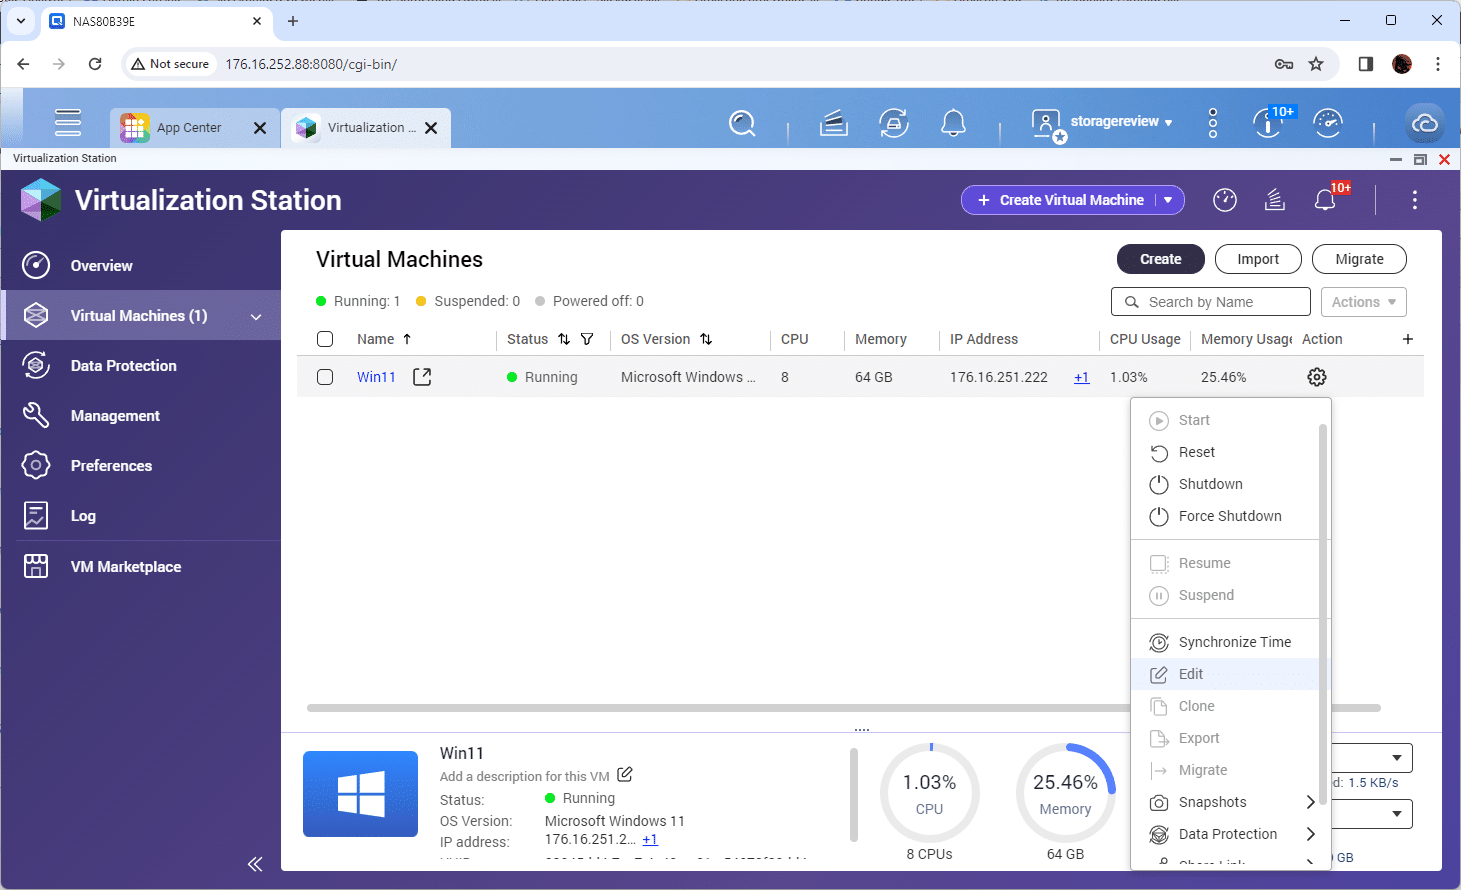Click the gear action icon for Win11
The width and height of the screenshot is (1461, 890).
(x=1317, y=377)
